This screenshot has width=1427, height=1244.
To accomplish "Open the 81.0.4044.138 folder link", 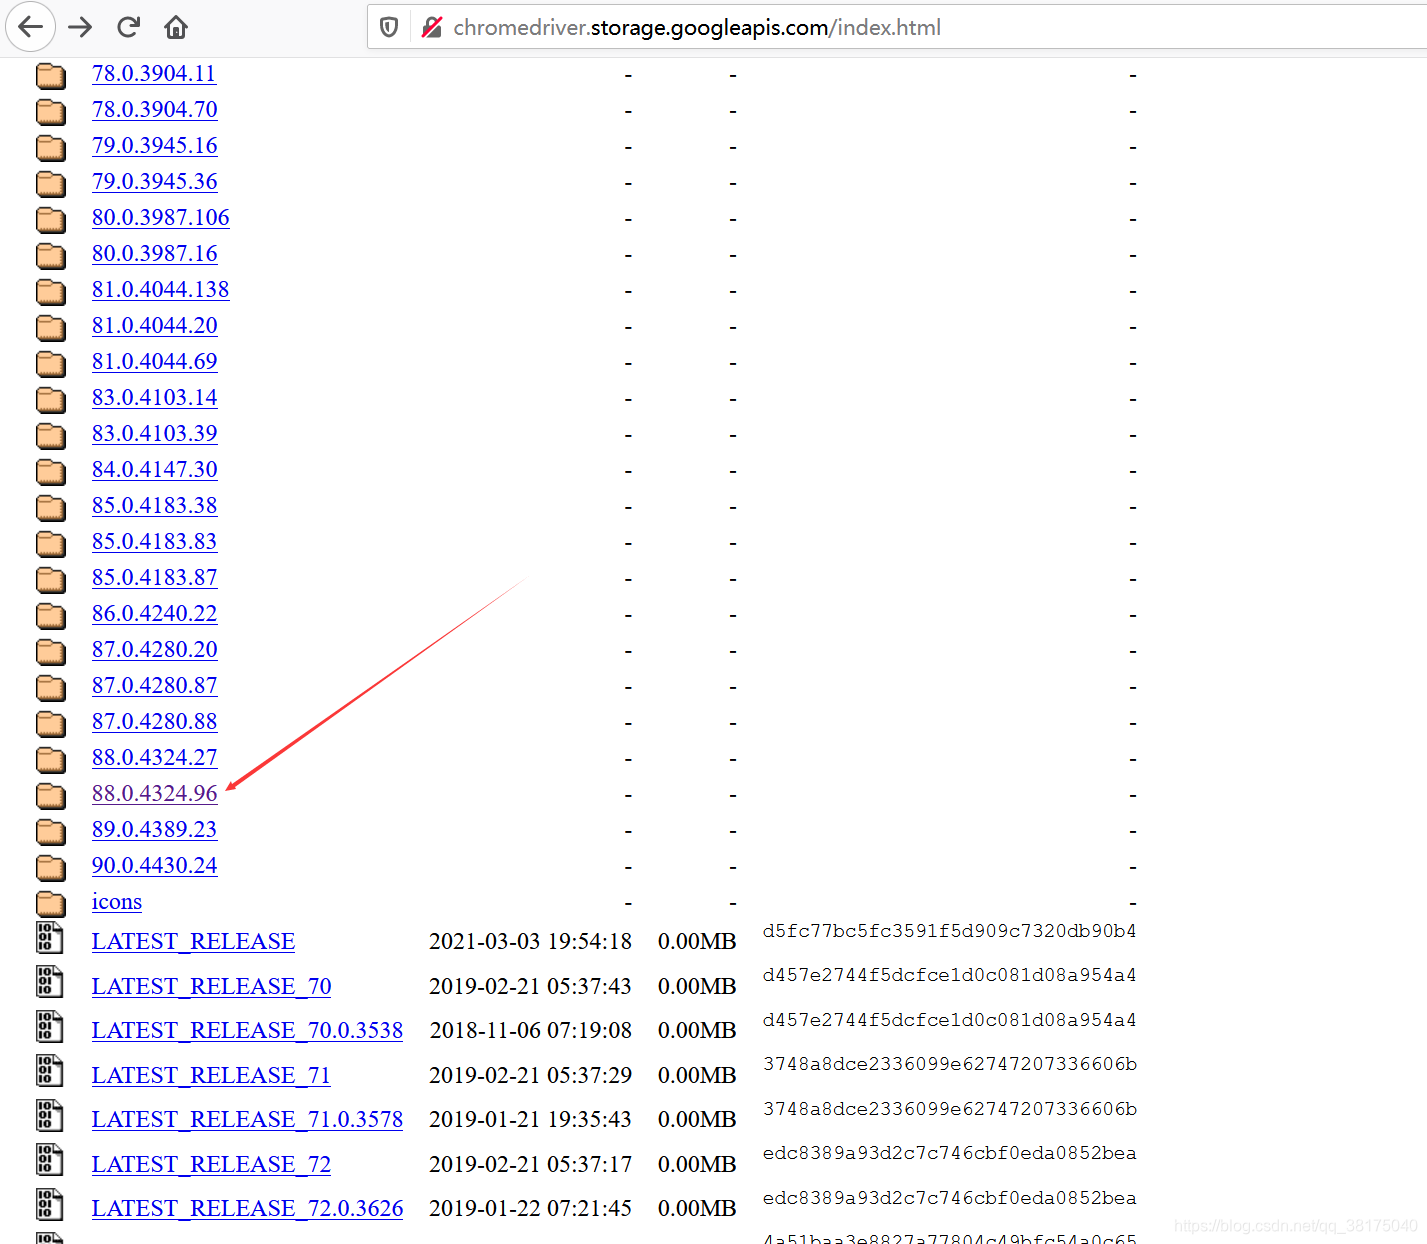I will (161, 290).
